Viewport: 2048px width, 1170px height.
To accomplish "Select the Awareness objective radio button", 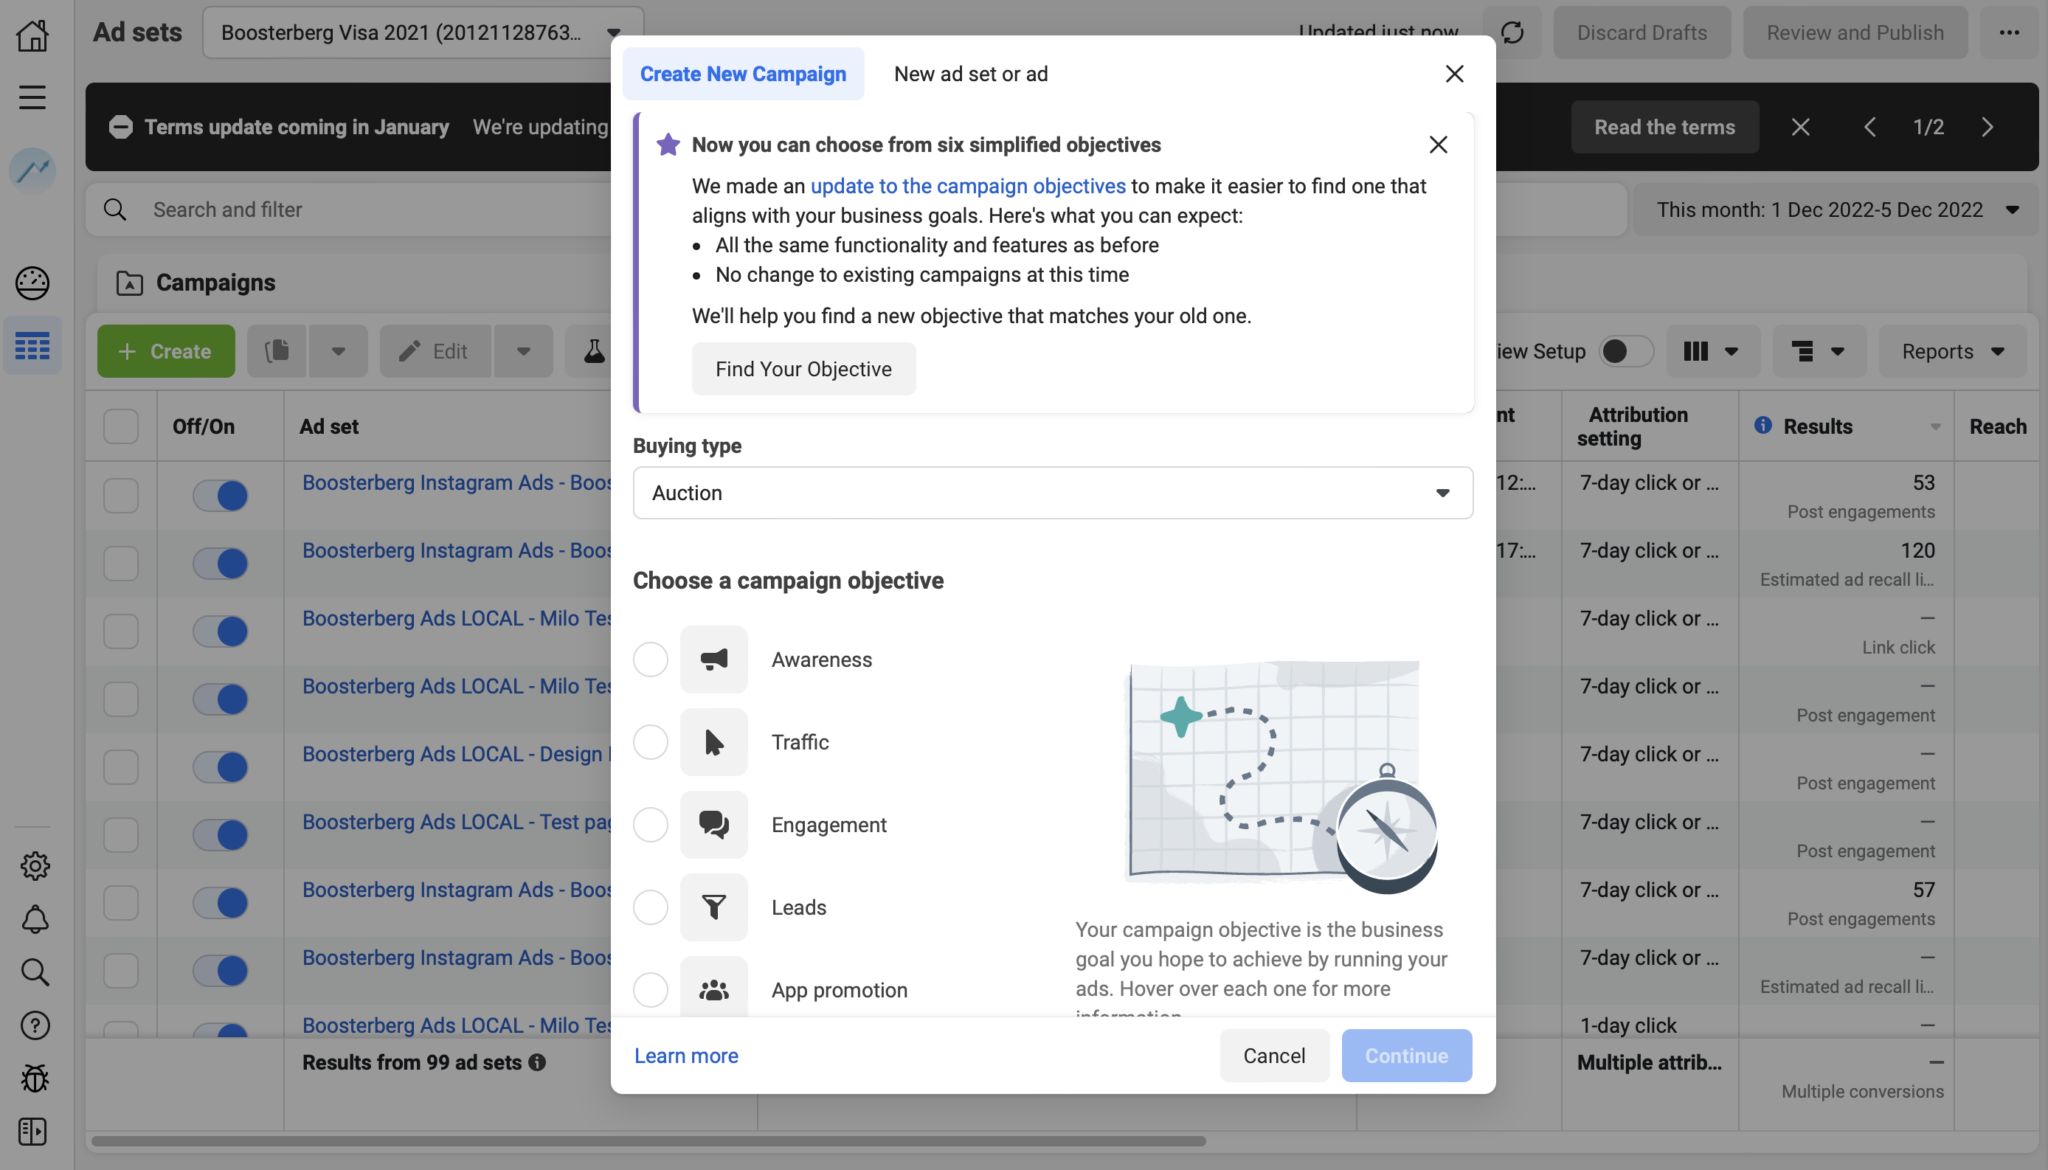I will (650, 660).
